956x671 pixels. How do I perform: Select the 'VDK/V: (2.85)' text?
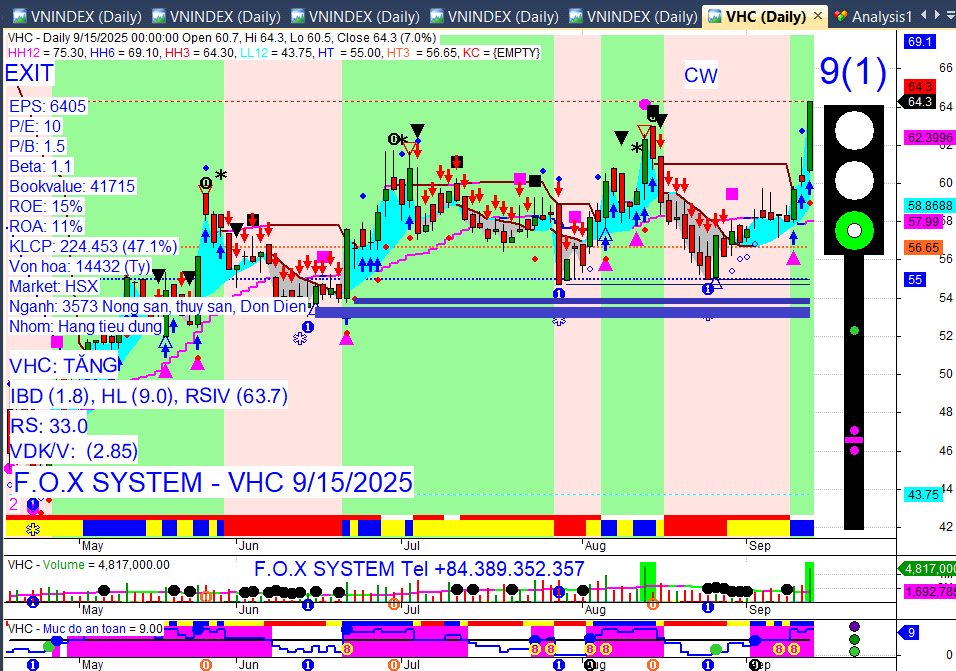(x=73, y=451)
